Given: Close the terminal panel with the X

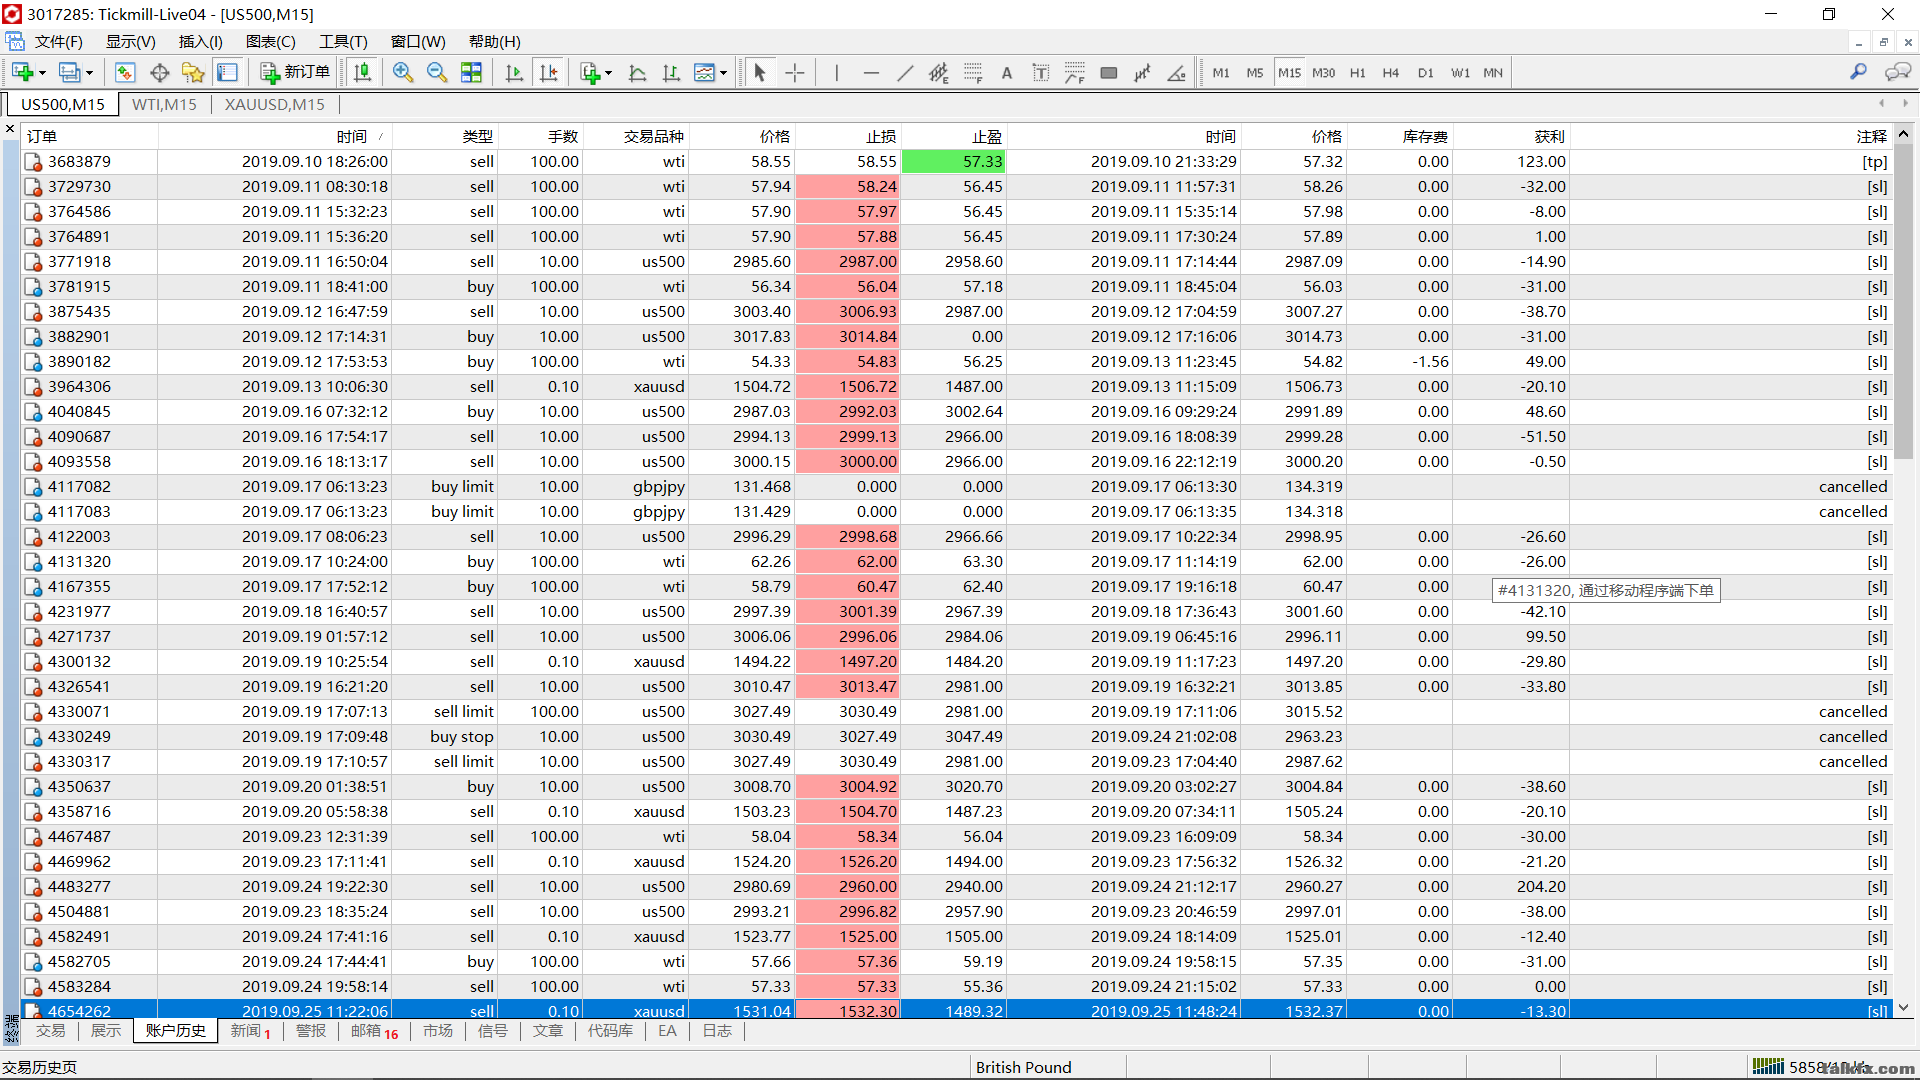Looking at the screenshot, I should click(10, 129).
